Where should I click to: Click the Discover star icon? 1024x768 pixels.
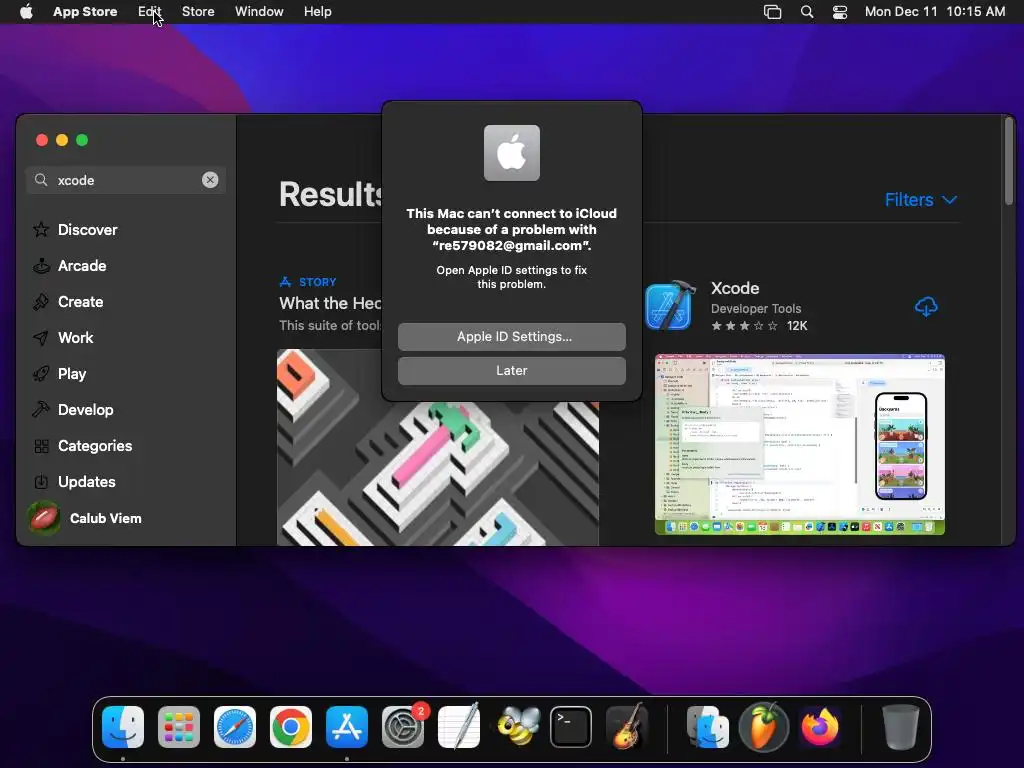41,230
